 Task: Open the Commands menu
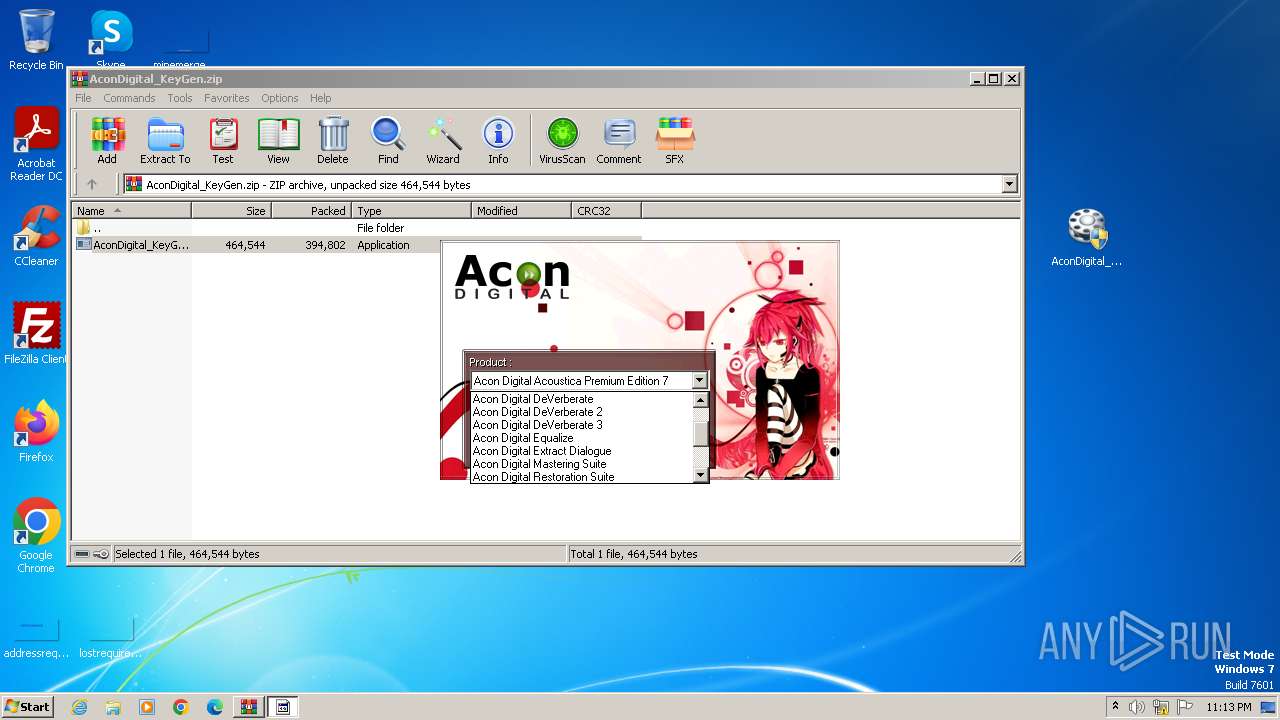[129, 98]
